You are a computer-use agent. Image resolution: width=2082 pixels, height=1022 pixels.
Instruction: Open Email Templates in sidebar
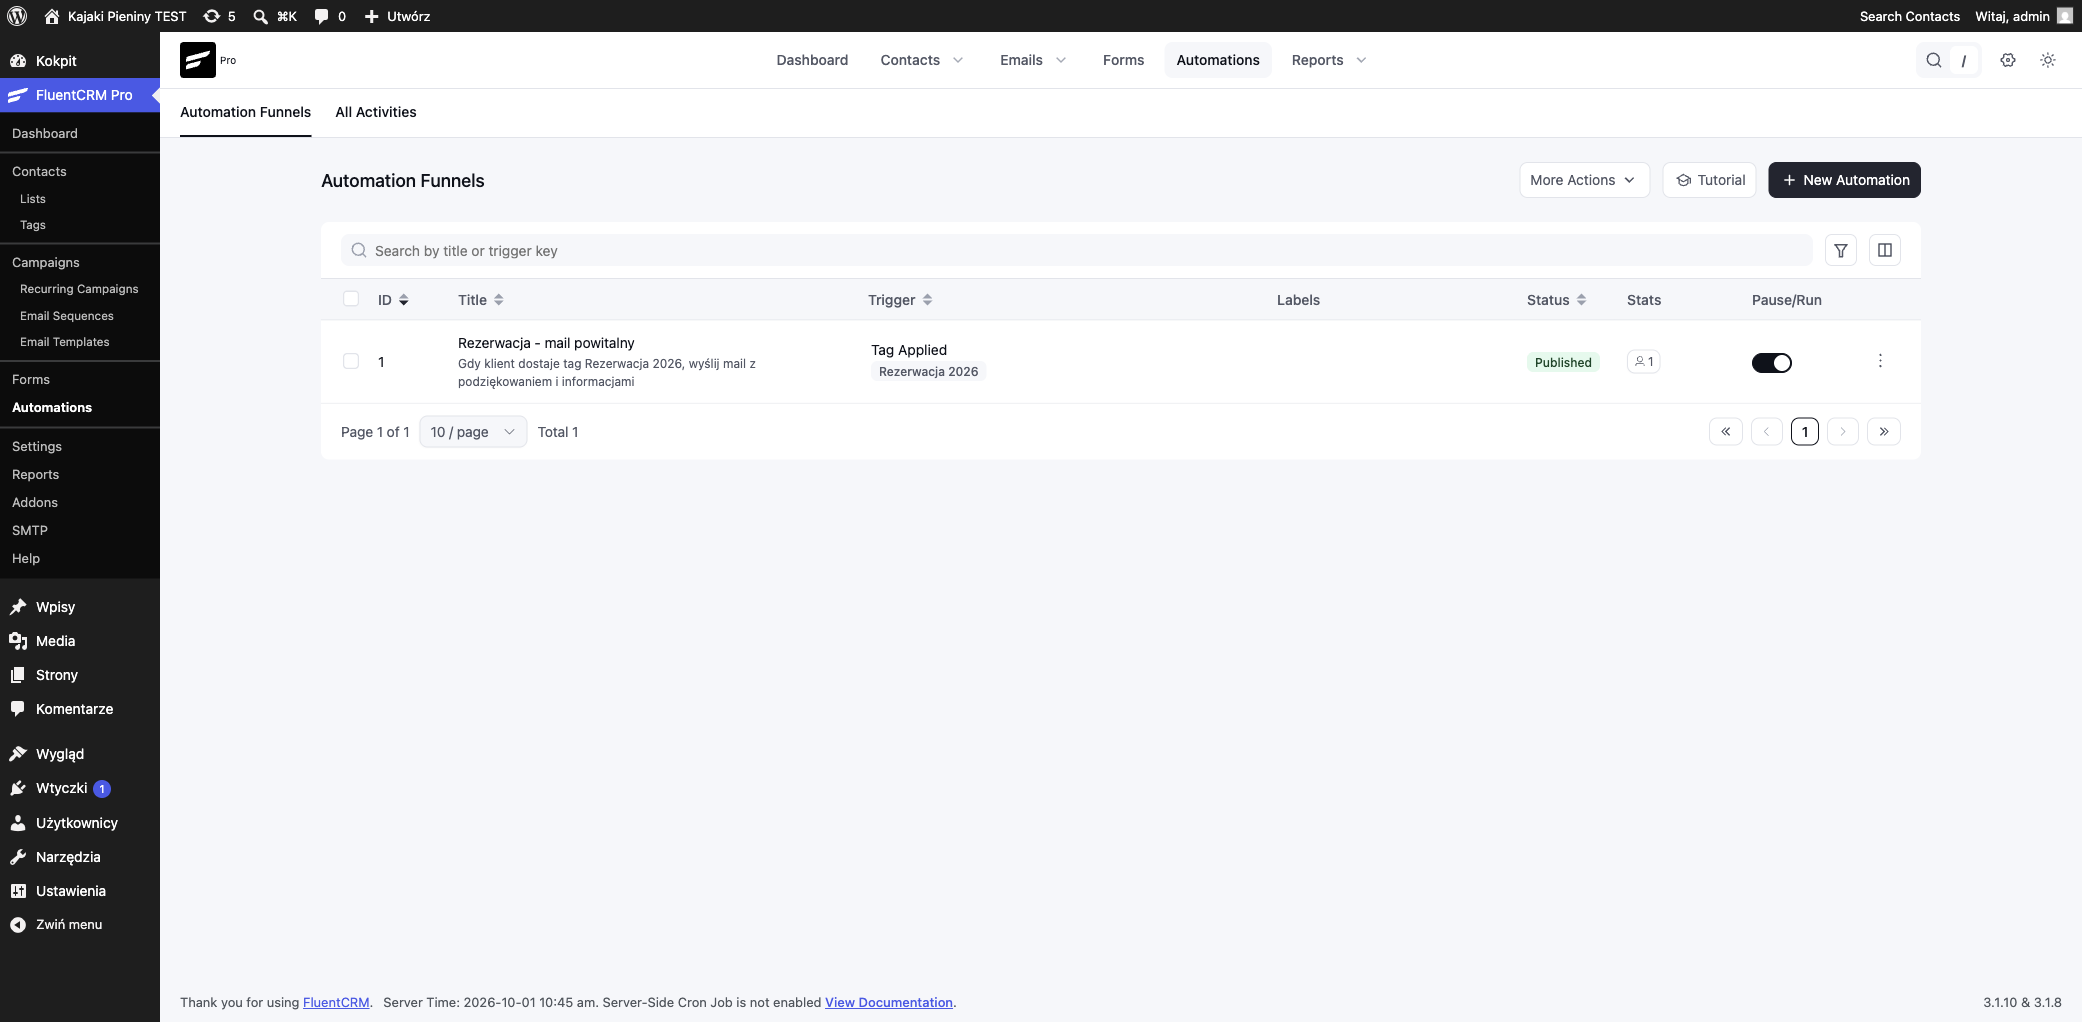[x=65, y=342]
